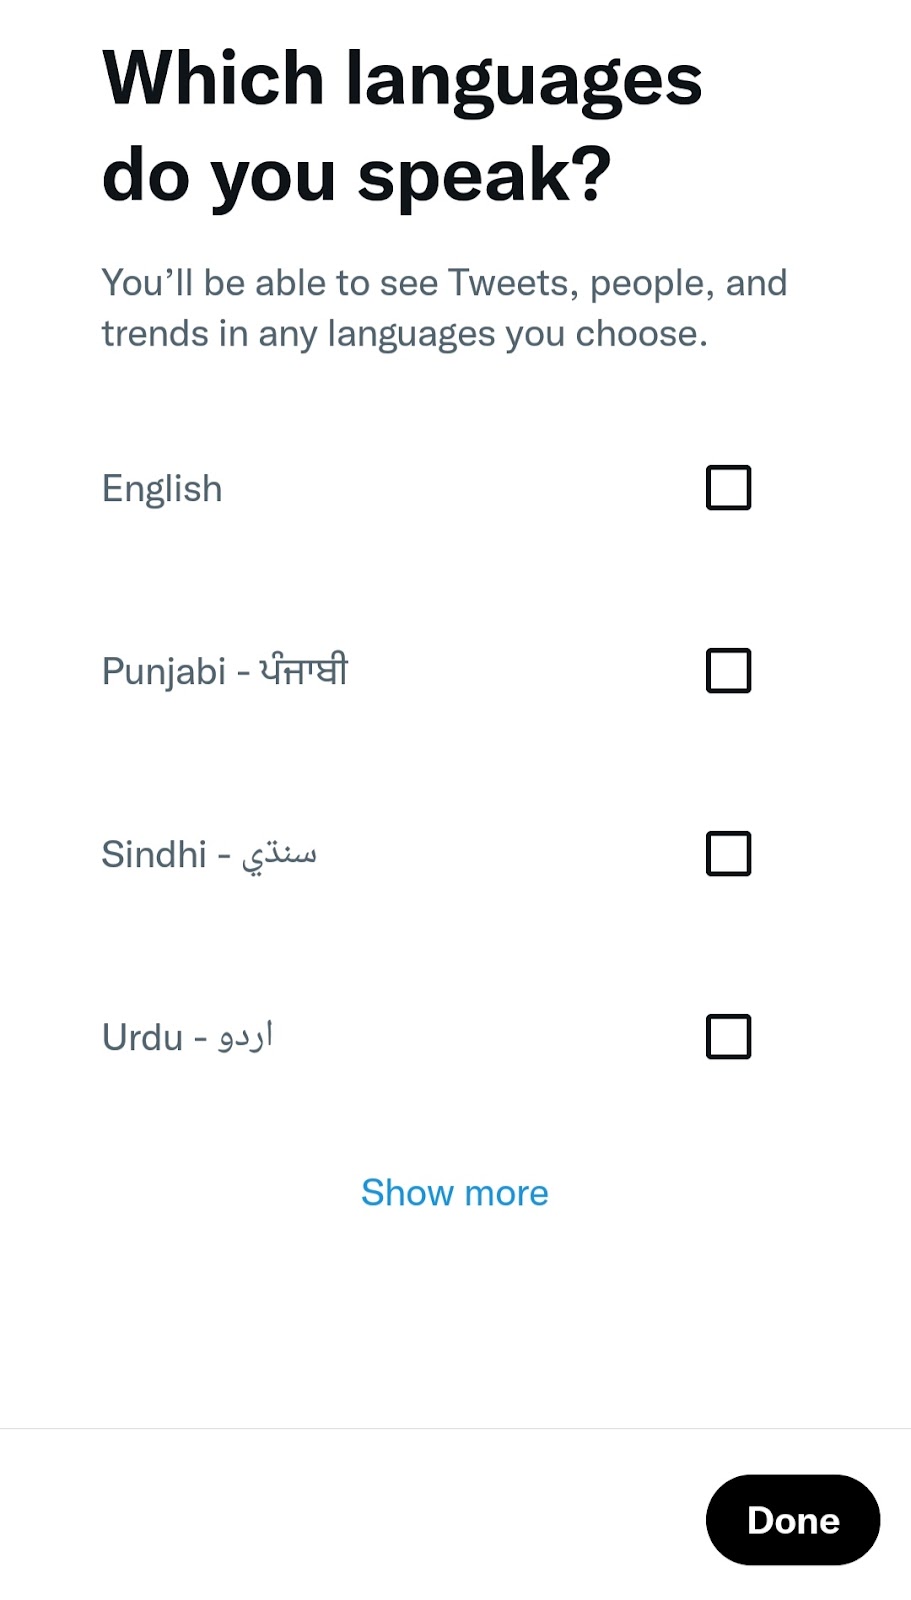Tap the Punjabi label text
Image resolution: width=911 pixels, height=1600 pixels.
(164, 672)
